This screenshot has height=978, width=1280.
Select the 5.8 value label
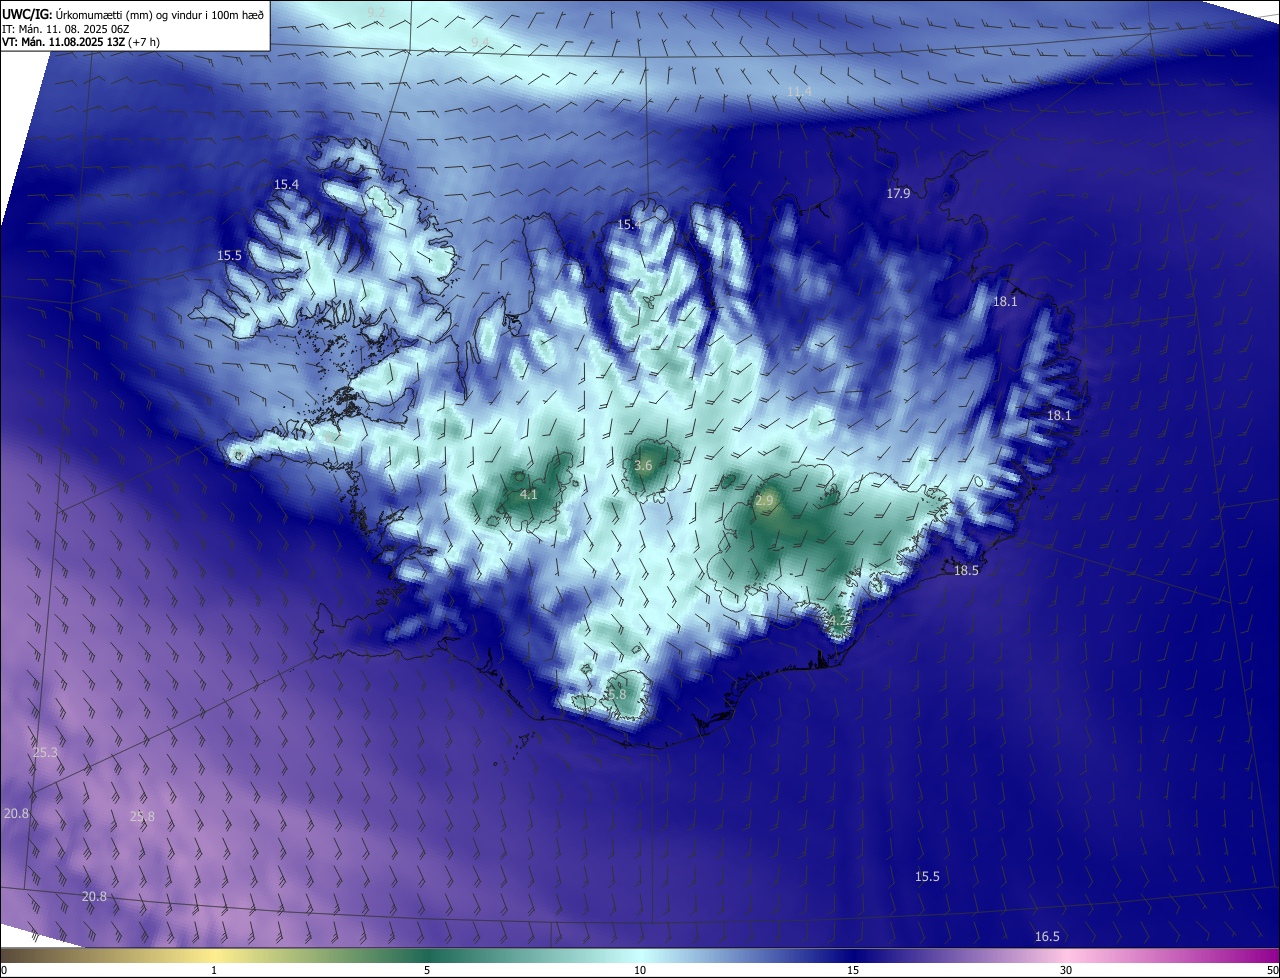pyautogui.click(x=616, y=694)
